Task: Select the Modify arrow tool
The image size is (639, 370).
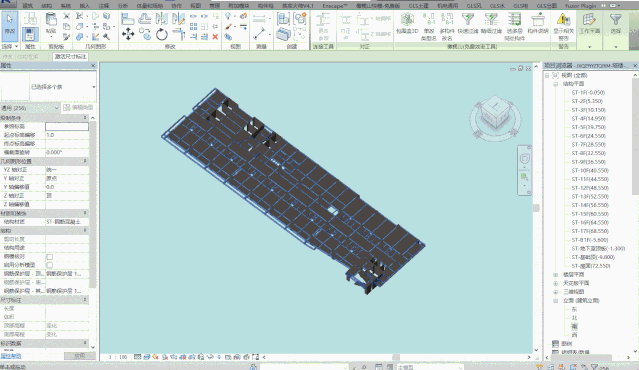Action: 9,25
